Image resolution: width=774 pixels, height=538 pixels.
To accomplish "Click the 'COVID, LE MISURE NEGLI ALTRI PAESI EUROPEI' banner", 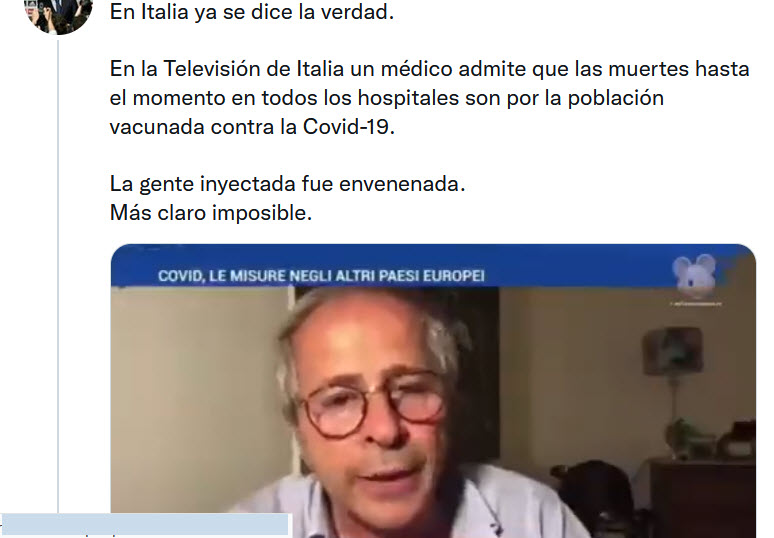I will click(x=321, y=275).
